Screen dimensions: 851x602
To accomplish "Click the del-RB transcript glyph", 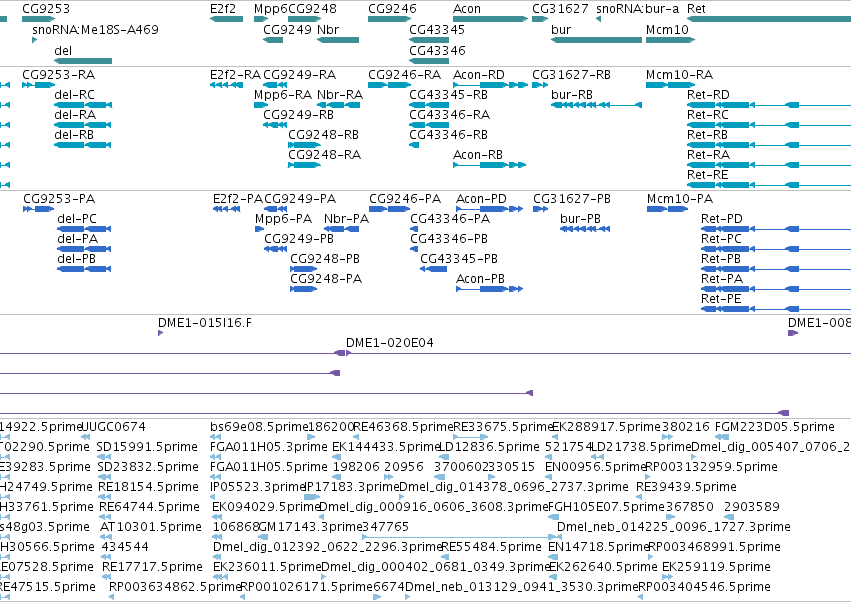I will click(83, 145).
